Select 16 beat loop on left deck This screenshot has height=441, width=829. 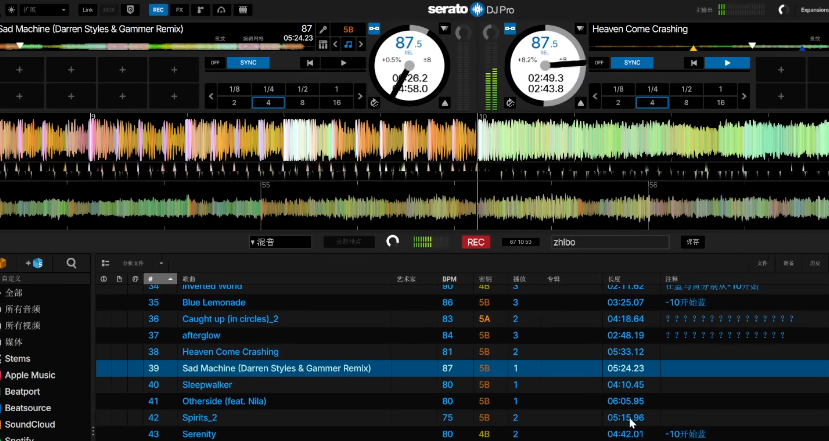point(337,103)
